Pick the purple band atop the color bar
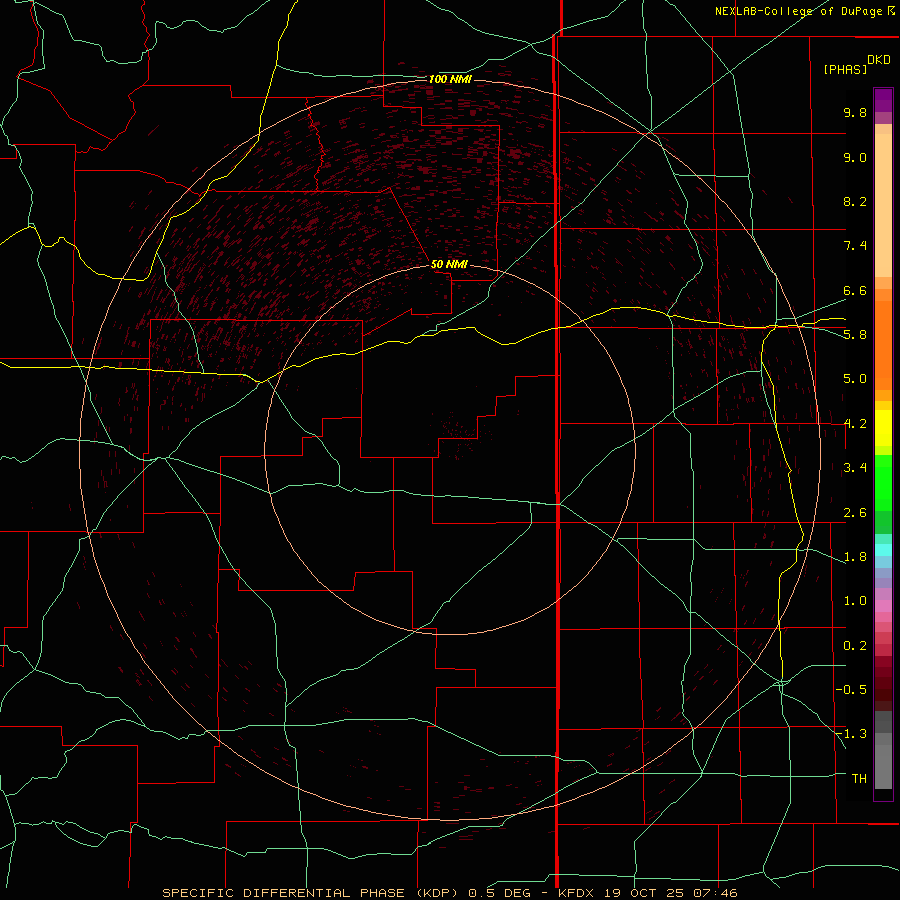This screenshot has width=900, height=900. [x=883, y=100]
